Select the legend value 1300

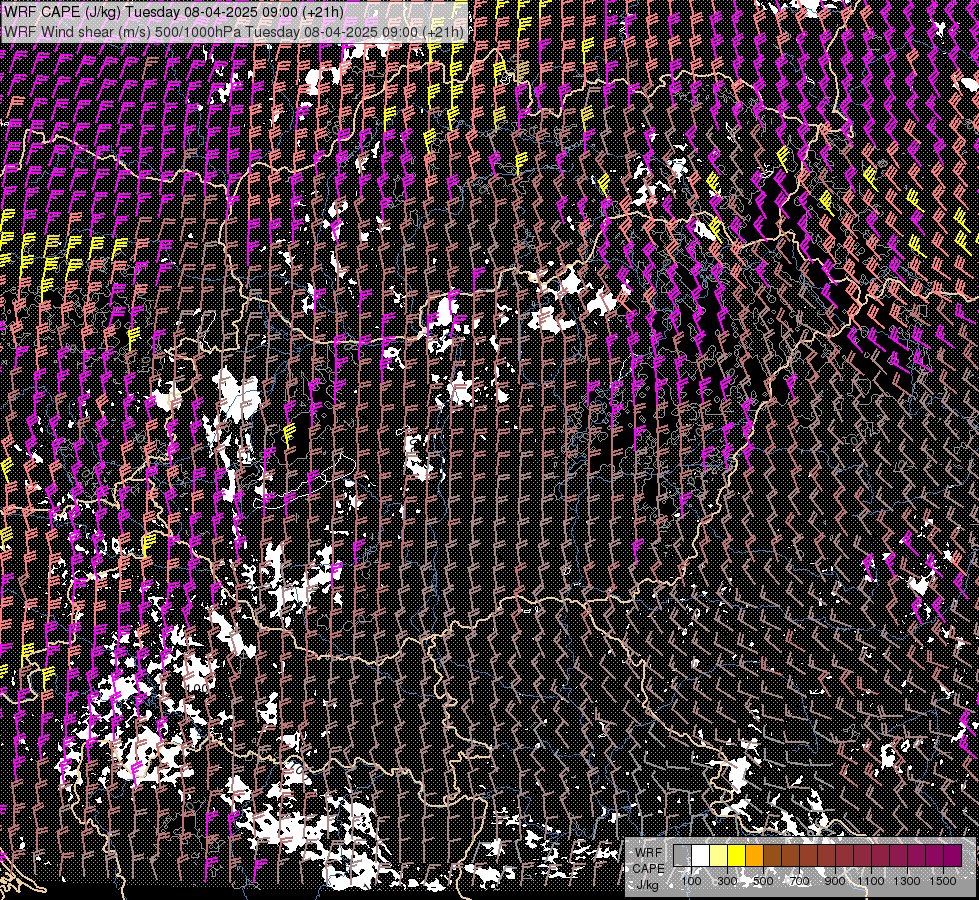(907, 881)
